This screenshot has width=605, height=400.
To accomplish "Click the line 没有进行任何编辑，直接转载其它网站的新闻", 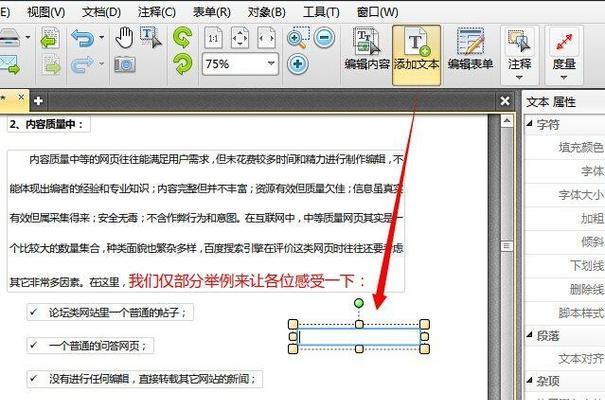I will (149, 379).
